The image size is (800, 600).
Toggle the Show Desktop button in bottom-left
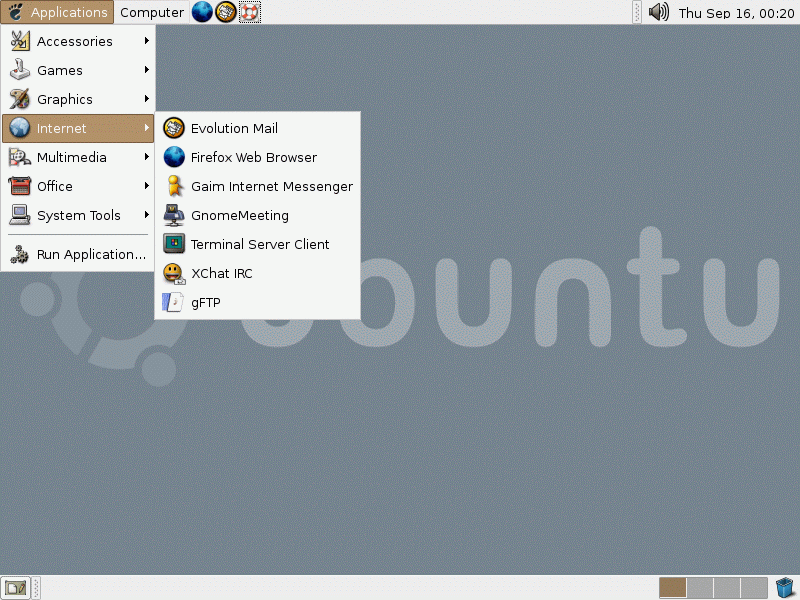(15, 587)
